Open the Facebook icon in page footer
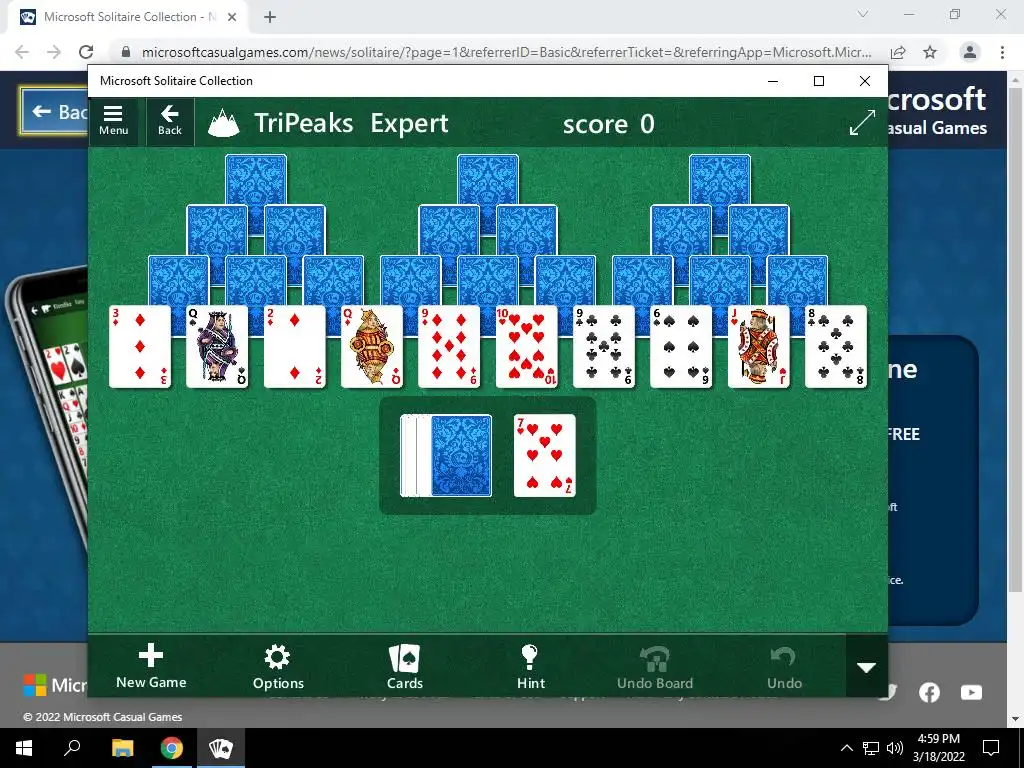1024x768 pixels. click(929, 692)
